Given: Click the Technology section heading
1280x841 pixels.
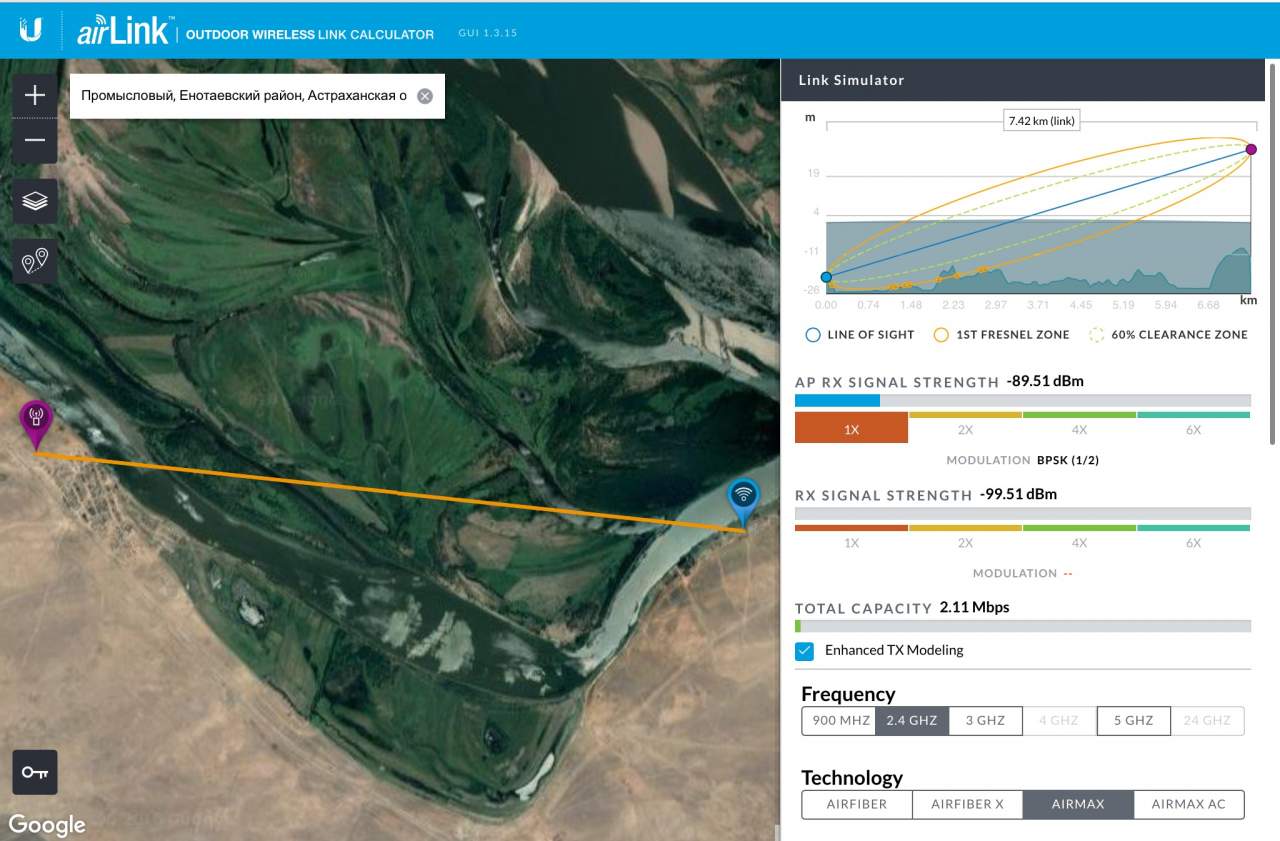Looking at the screenshot, I should (852, 778).
